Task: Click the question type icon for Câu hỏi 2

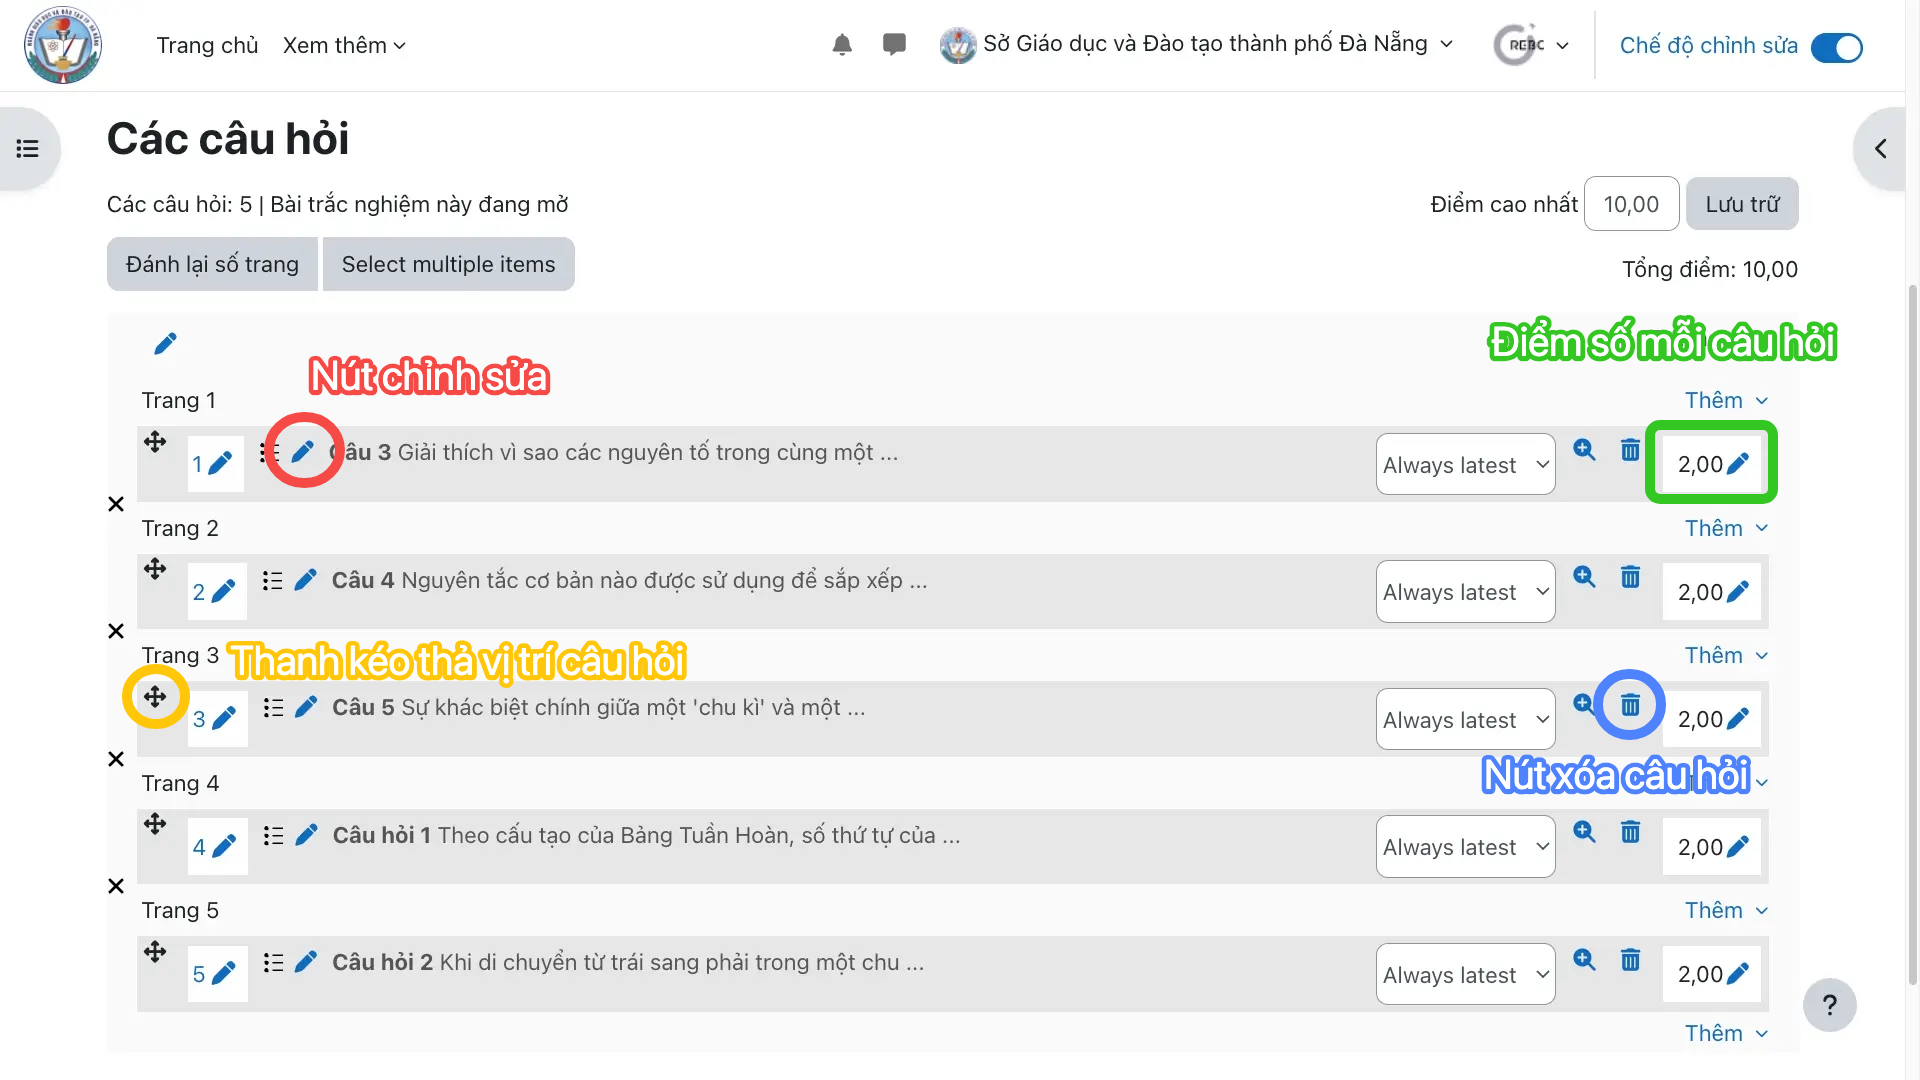Action: (273, 962)
